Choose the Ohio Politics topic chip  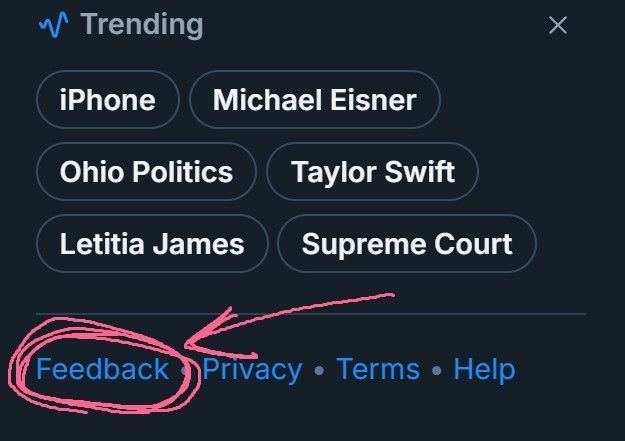click(146, 172)
